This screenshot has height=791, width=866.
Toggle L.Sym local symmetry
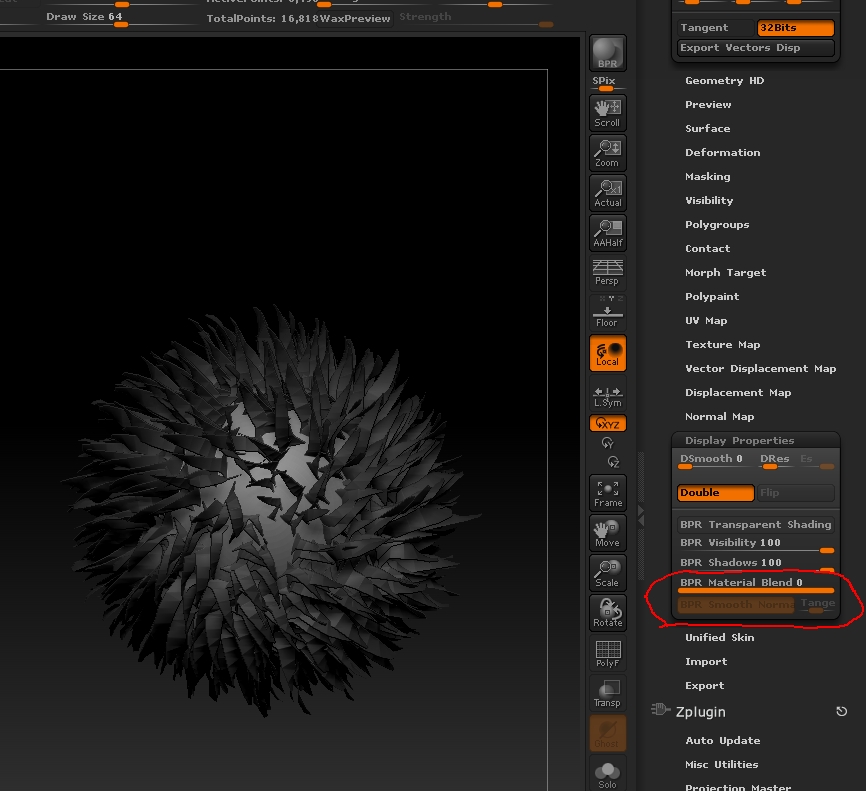click(x=608, y=393)
